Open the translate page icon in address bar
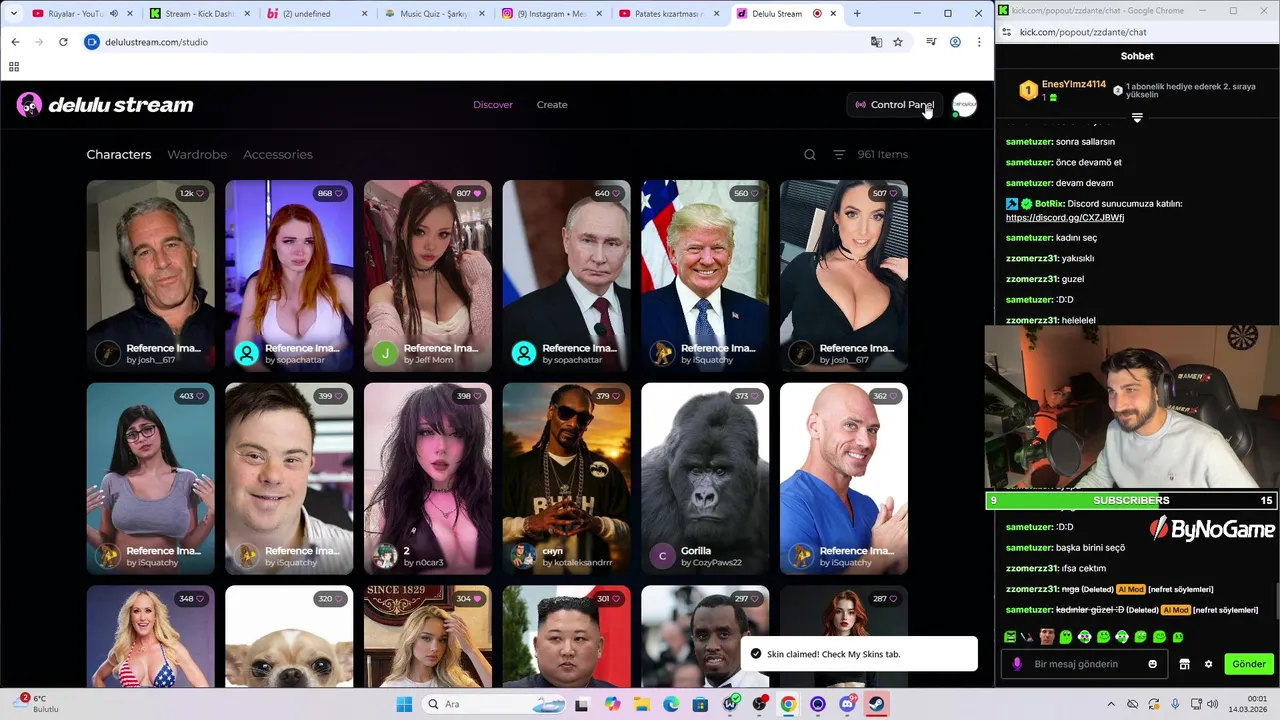 [877, 42]
